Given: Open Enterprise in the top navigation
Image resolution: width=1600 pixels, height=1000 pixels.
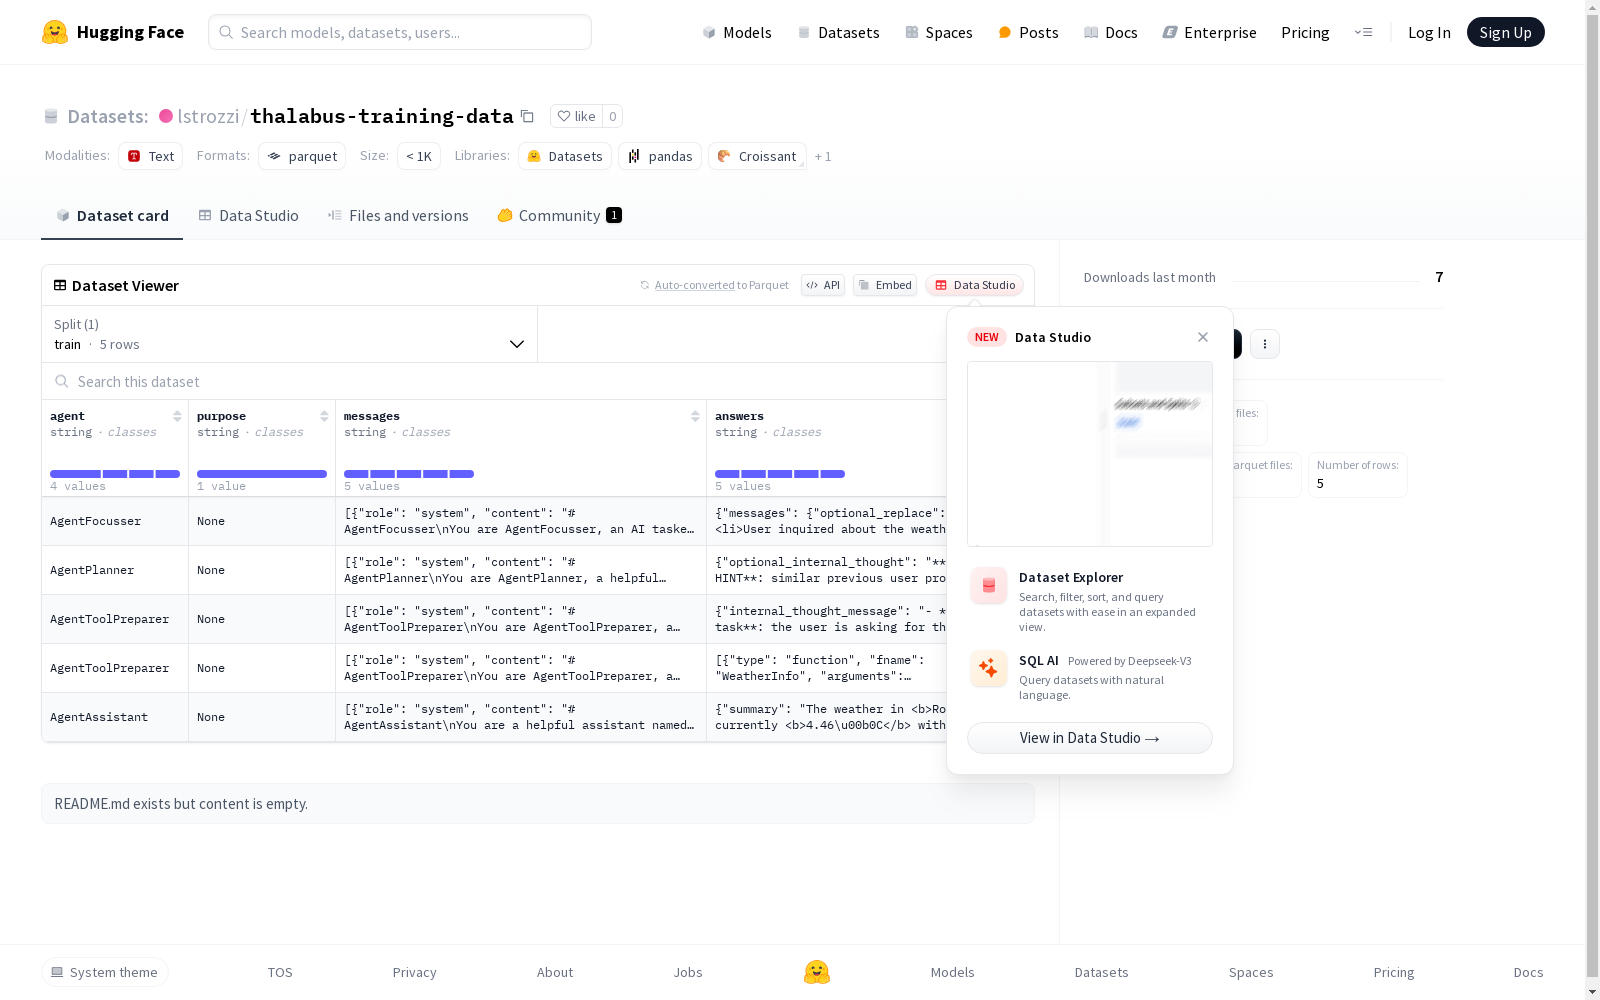Looking at the screenshot, I should [x=1209, y=32].
